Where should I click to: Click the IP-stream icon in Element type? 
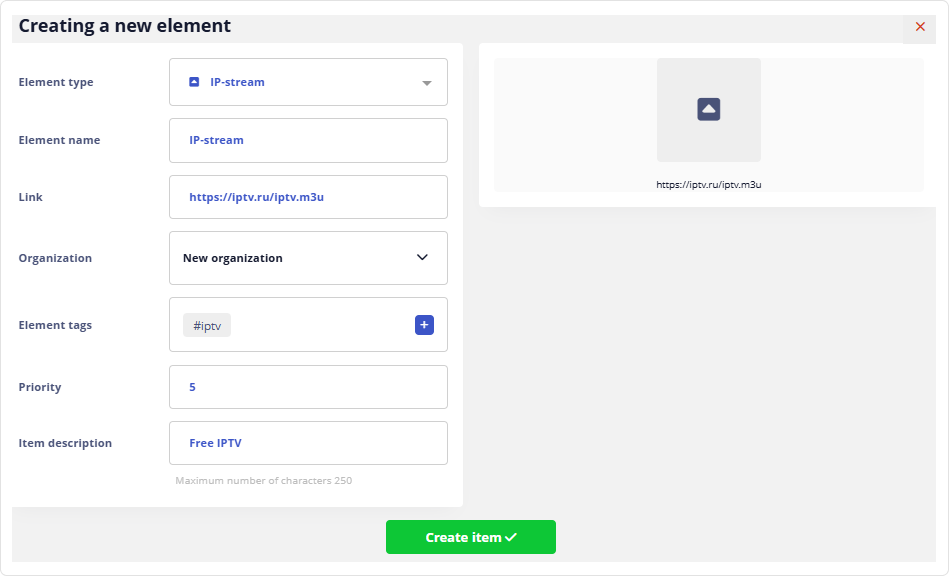point(194,82)
